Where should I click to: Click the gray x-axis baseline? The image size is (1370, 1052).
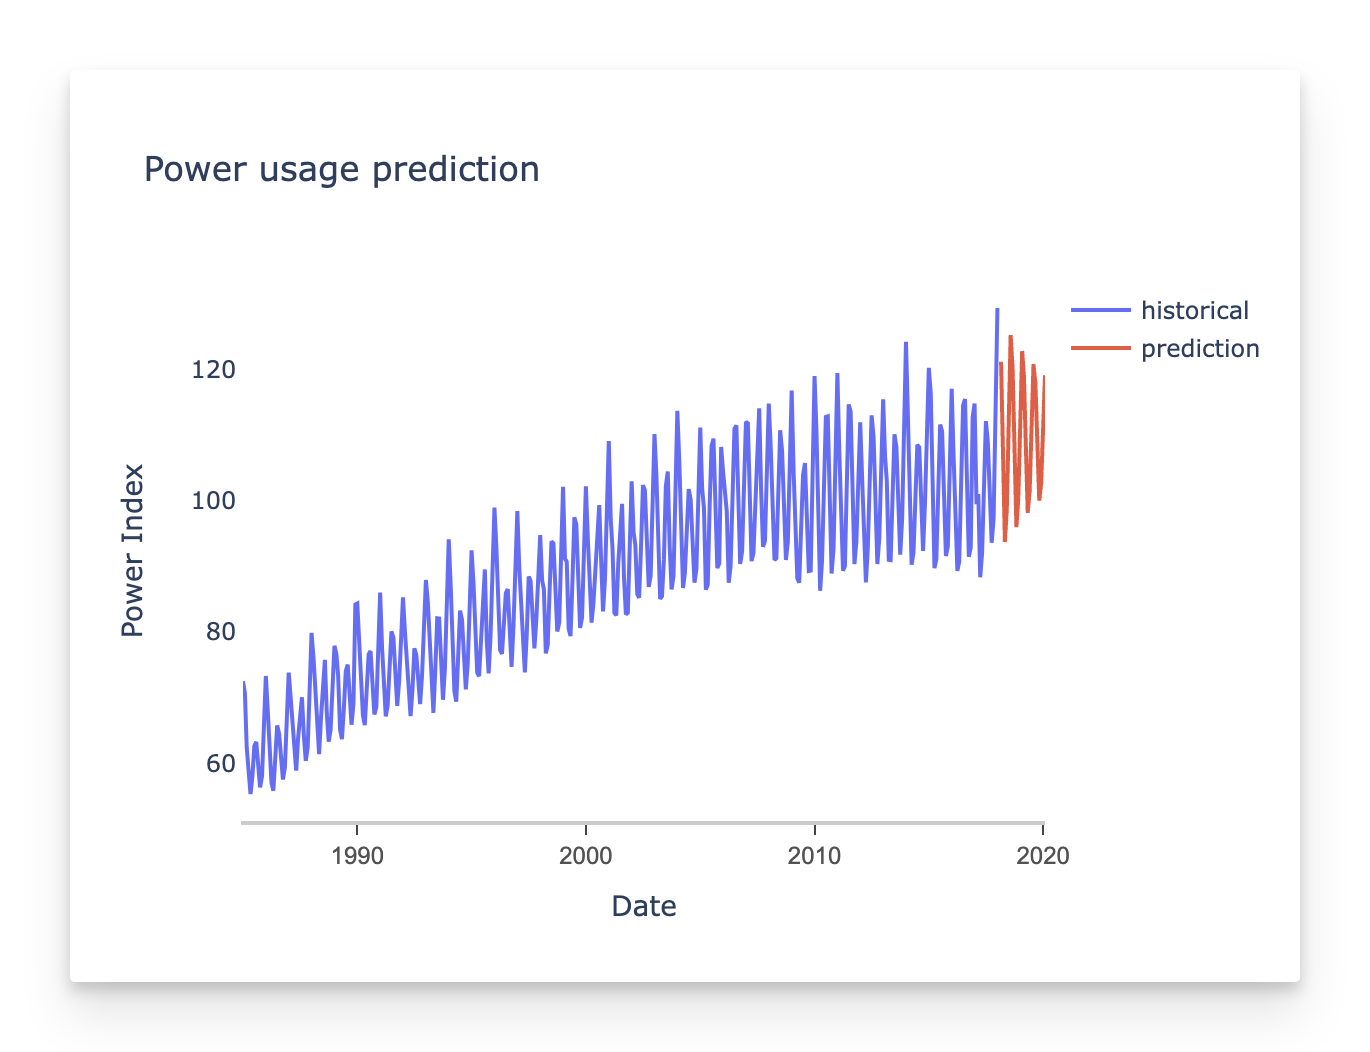(x=642, y=822)
